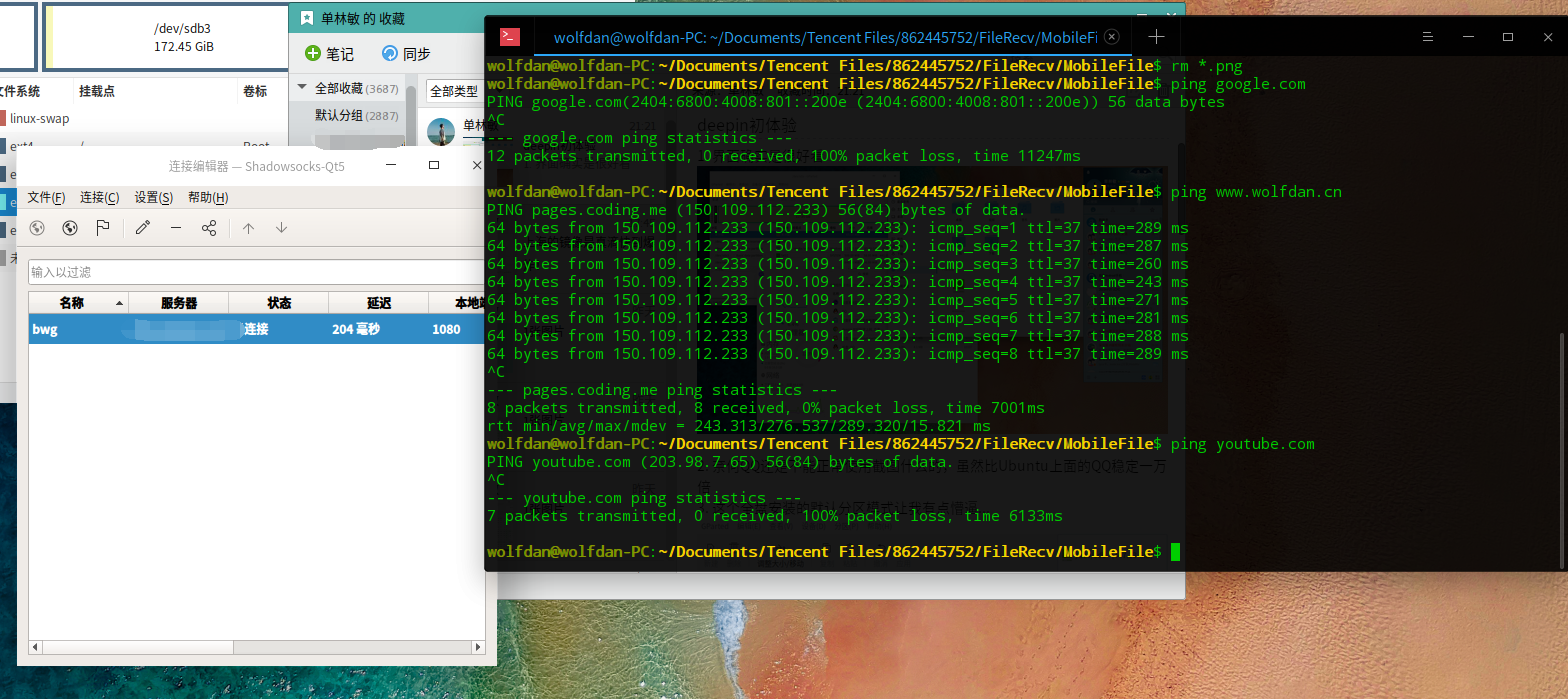Click the Shadowsocks-Qt5 window title text
Screen dimensions: 1568x699
tap(257, 166)
